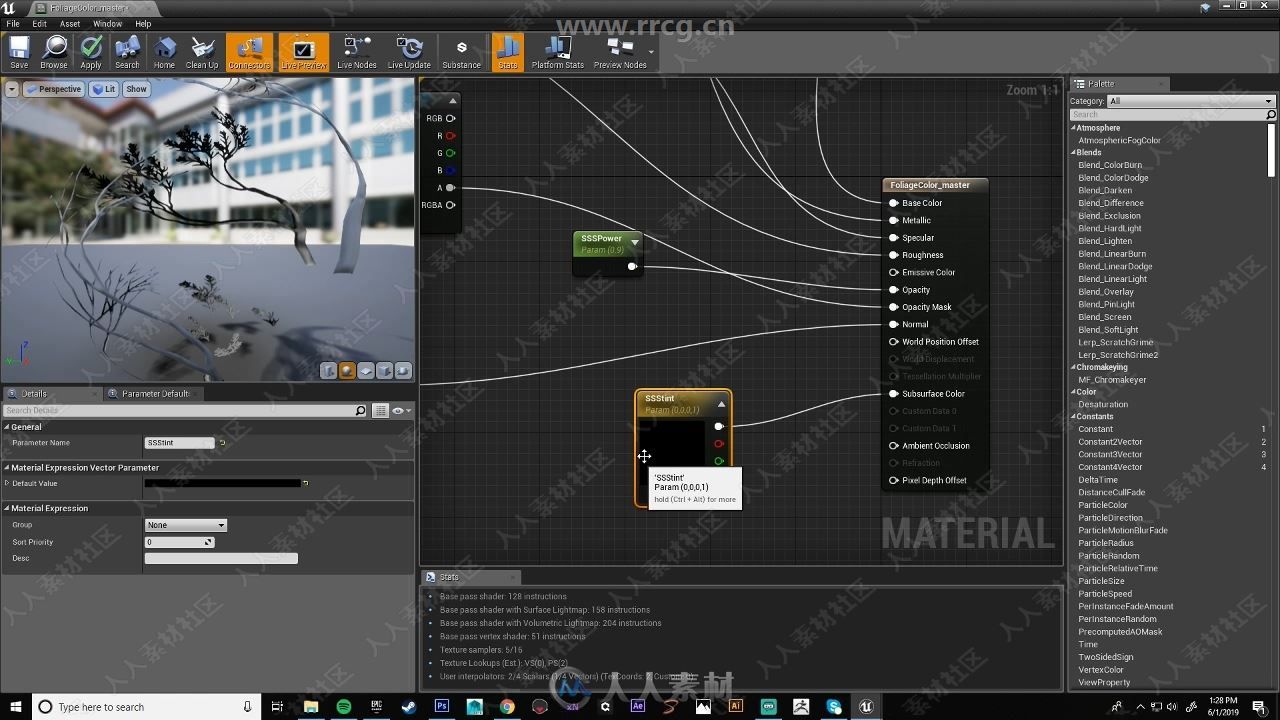1280x720 pixels.
Task: Toggle the Live Update option
Action: tap(409, 53)
